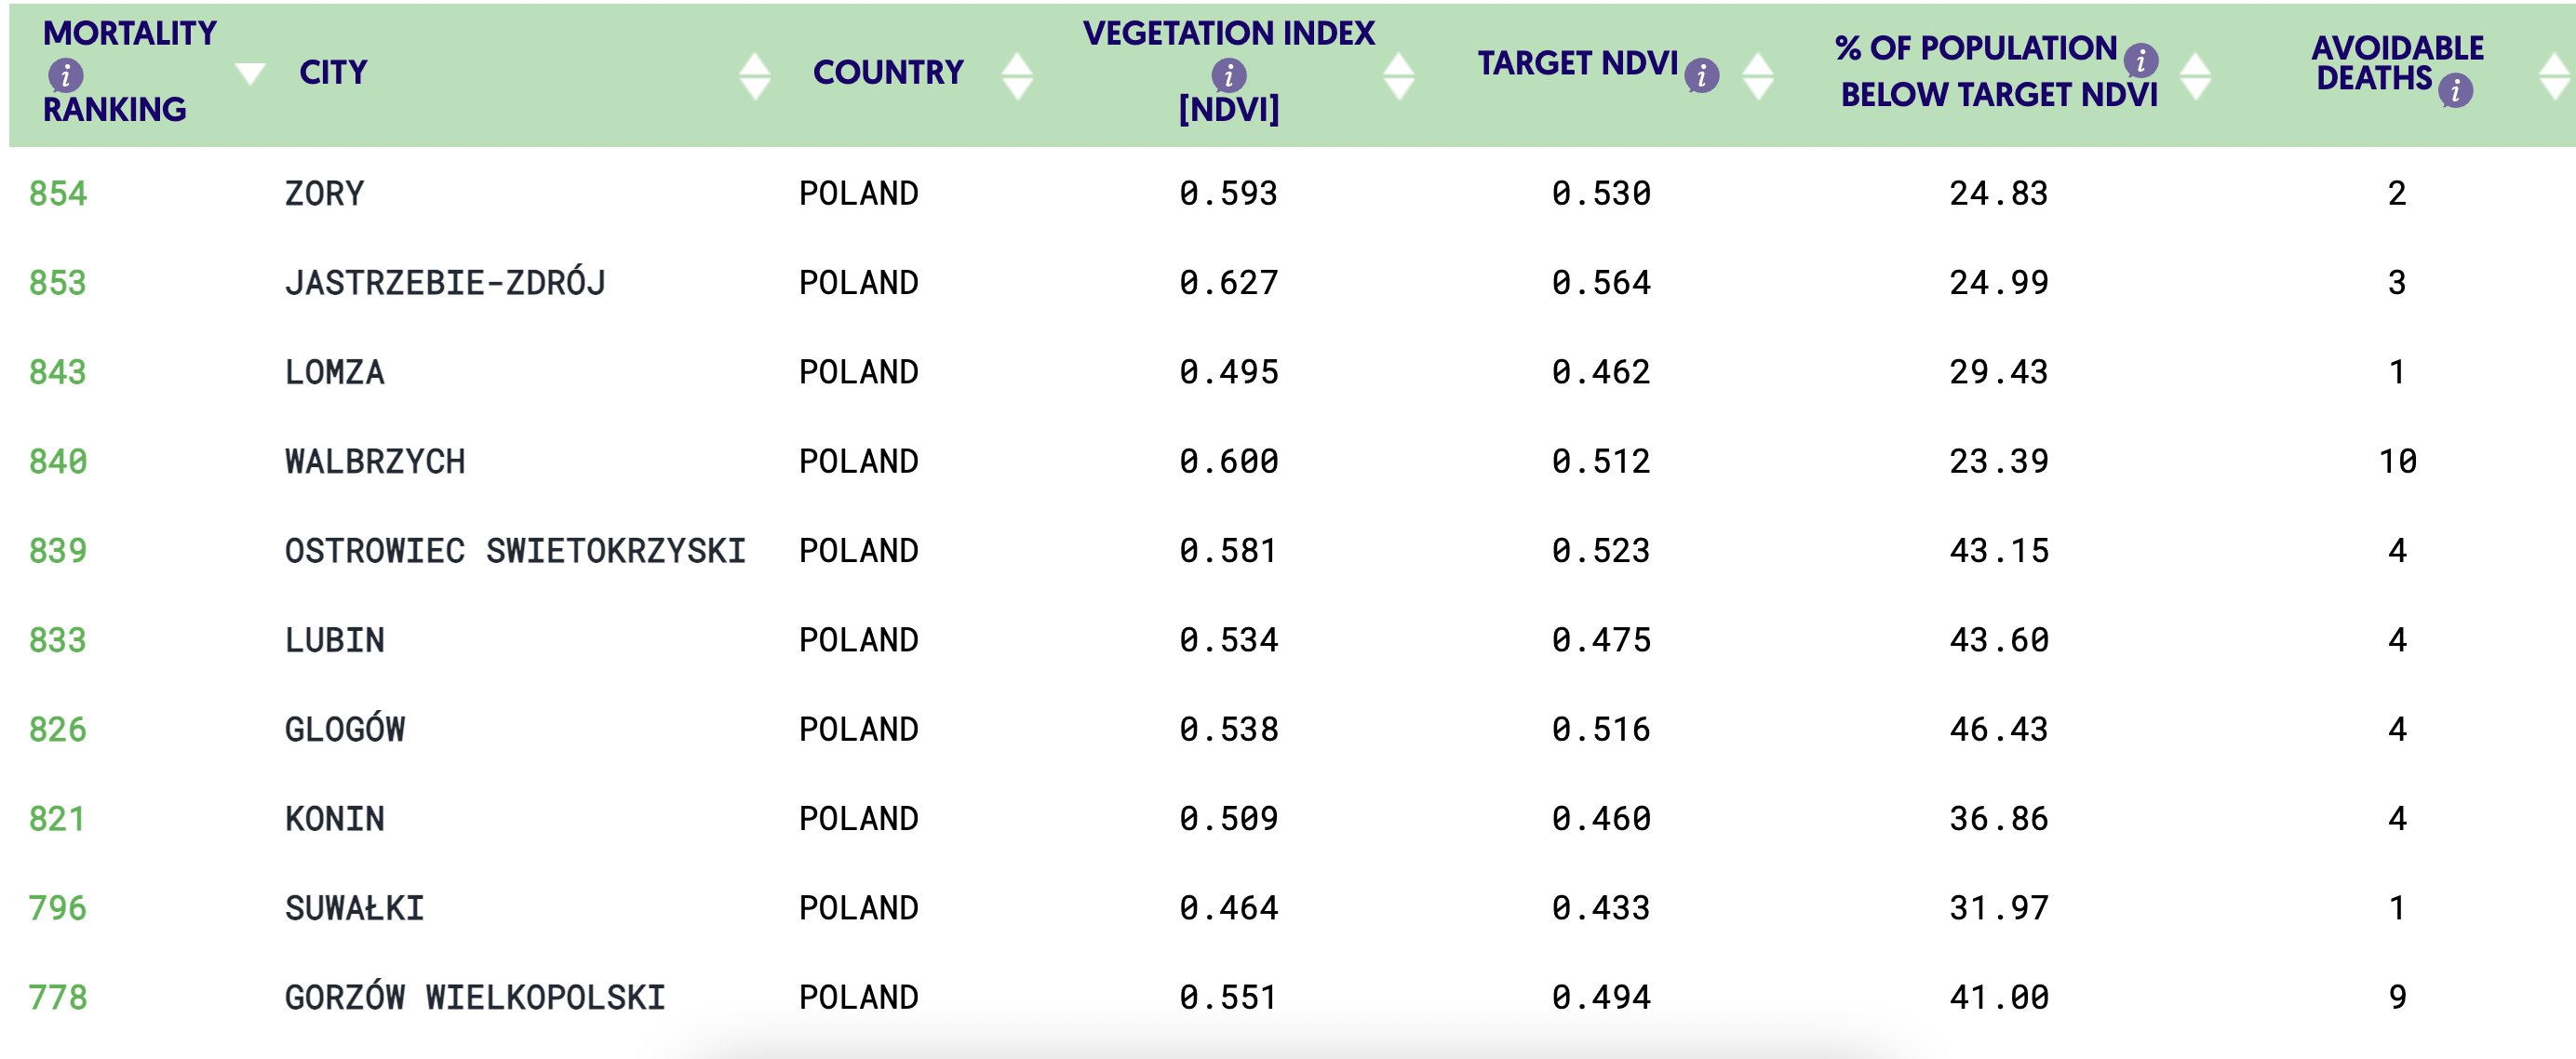Click ranking 839 Ostrowiec Swietokrzyski
Image resolution: width=2576 pixels, height=1059 pixels.
pos(58,550)
